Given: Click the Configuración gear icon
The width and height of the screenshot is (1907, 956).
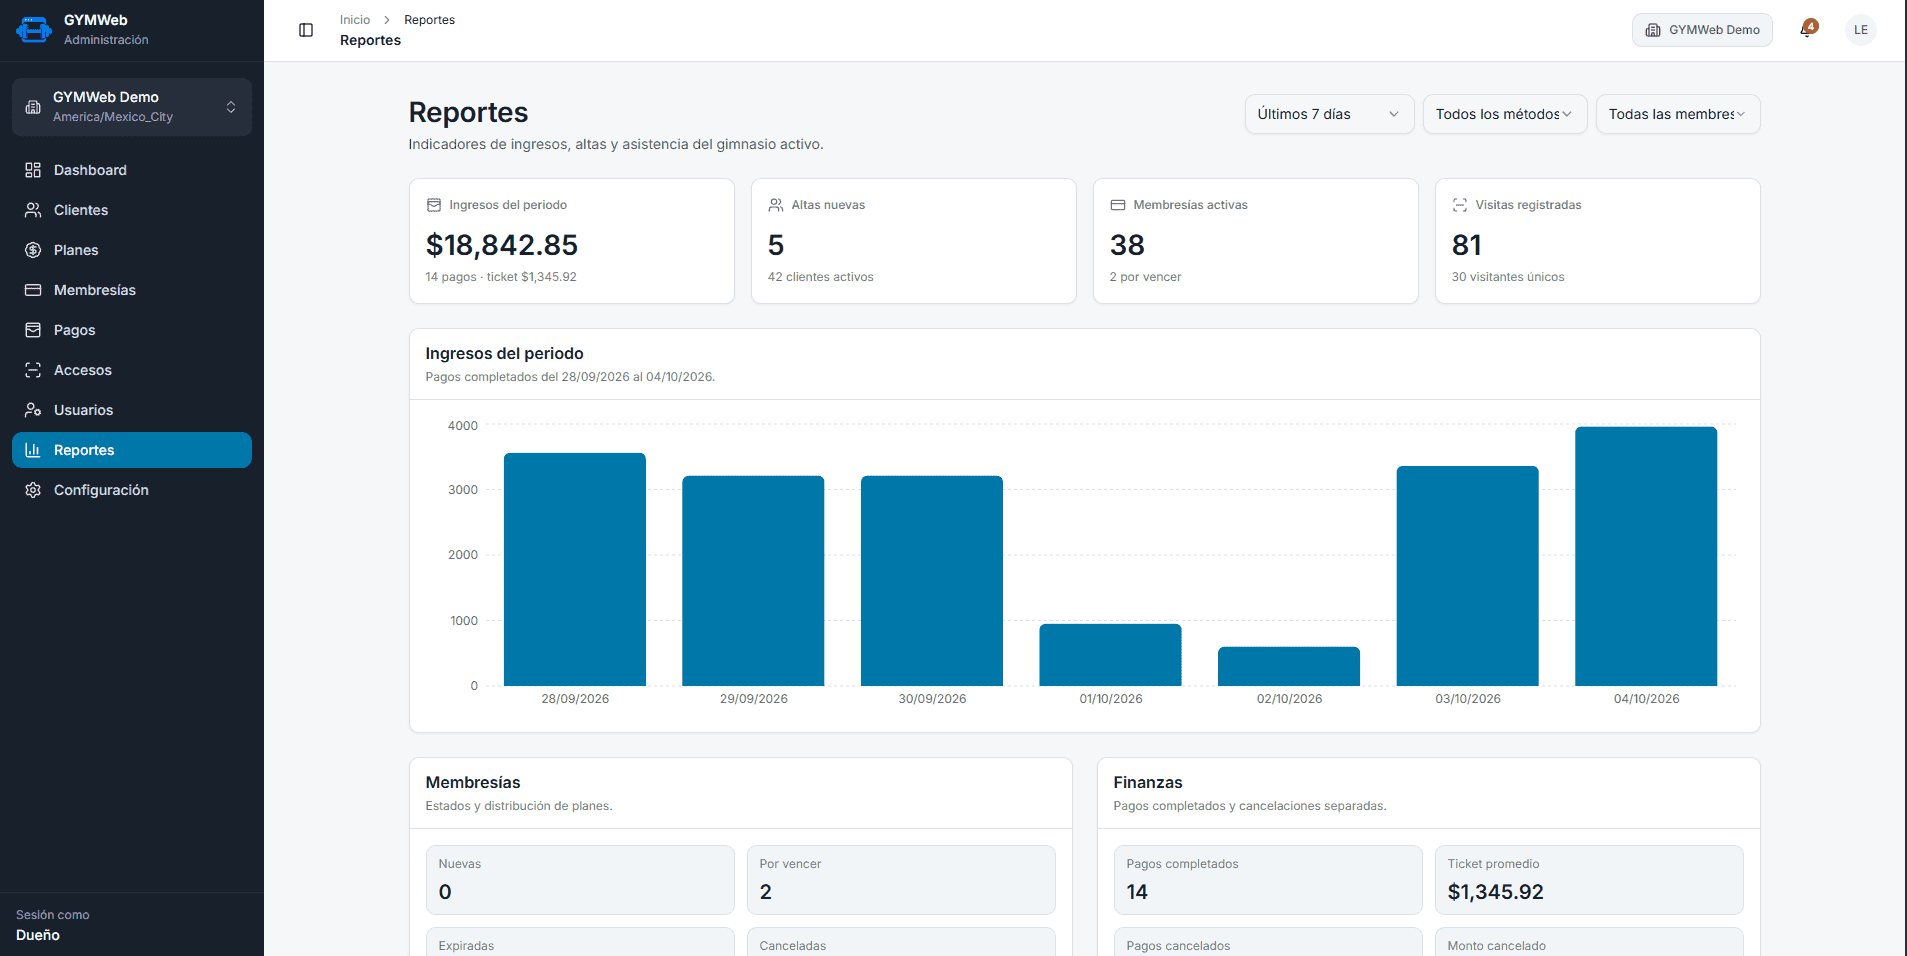Looking at the screenshot, I should tap(33, 490).
